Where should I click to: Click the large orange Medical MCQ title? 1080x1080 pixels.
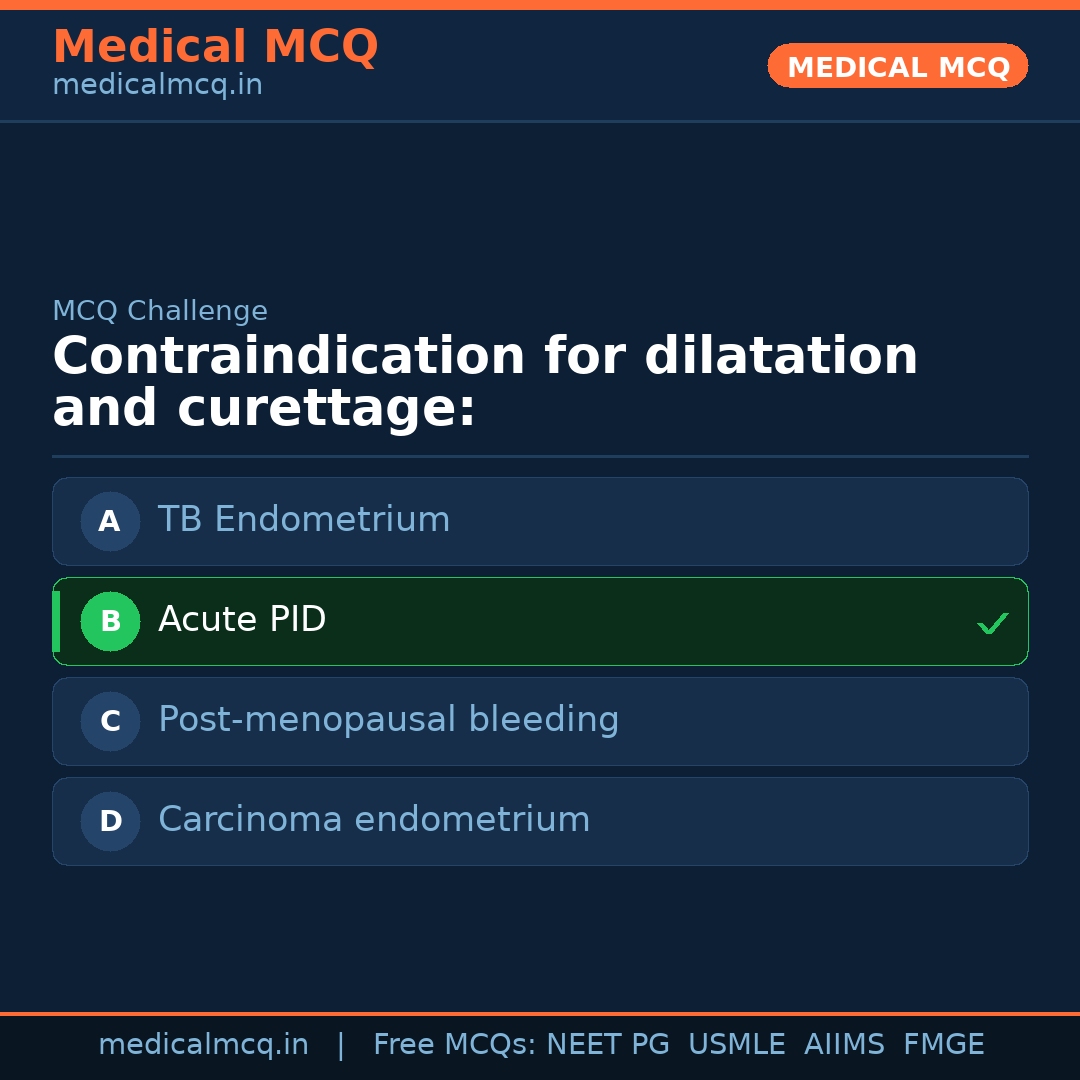(x=215, y=47)
